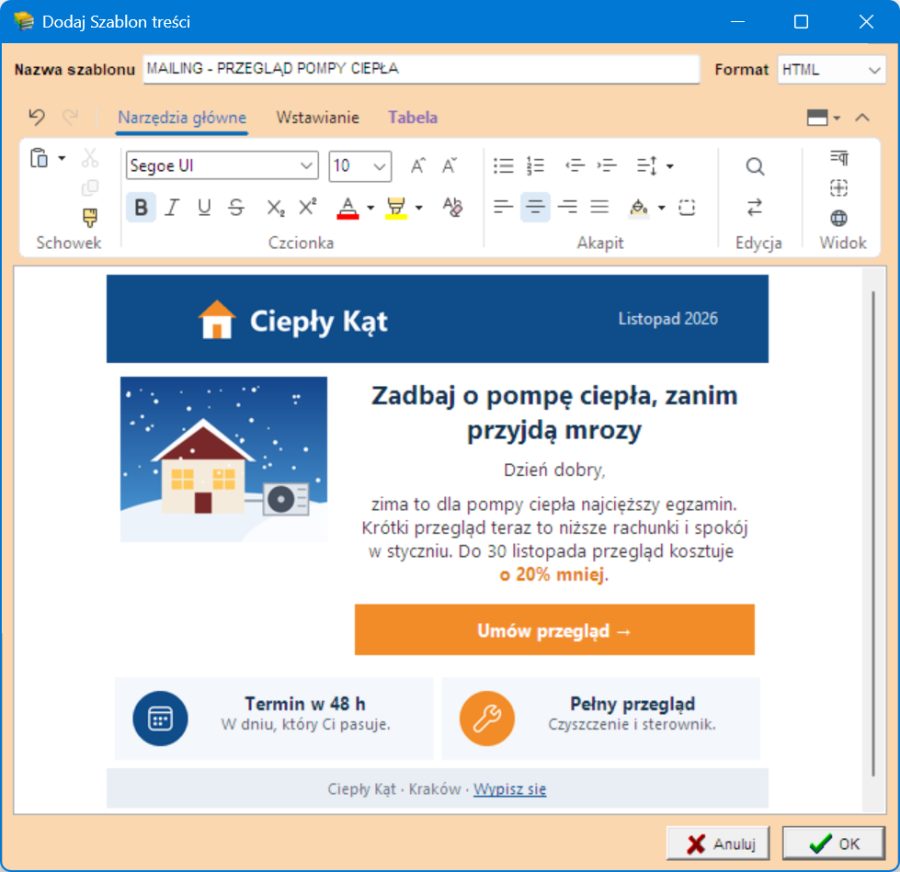The image size is (900, 872).
Task: Toggle Underline formatting
Action: [x=204, y=207]
